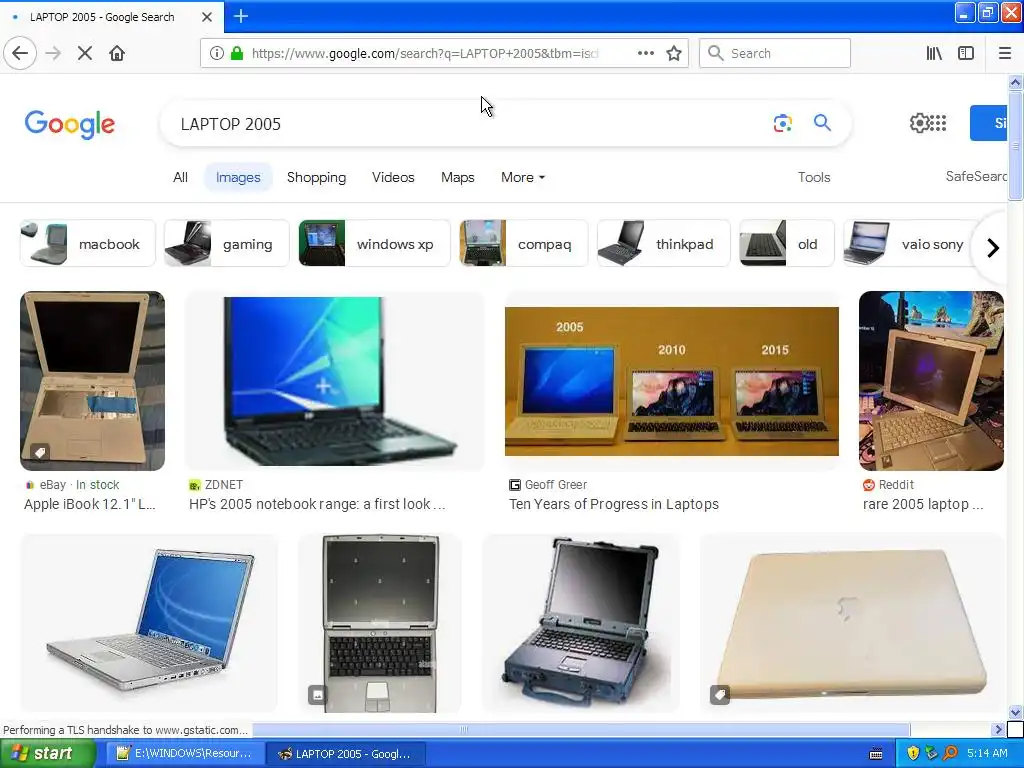1024x768 pixels.
Task: Click the blue Sign in button
Action: pos(989,123)
